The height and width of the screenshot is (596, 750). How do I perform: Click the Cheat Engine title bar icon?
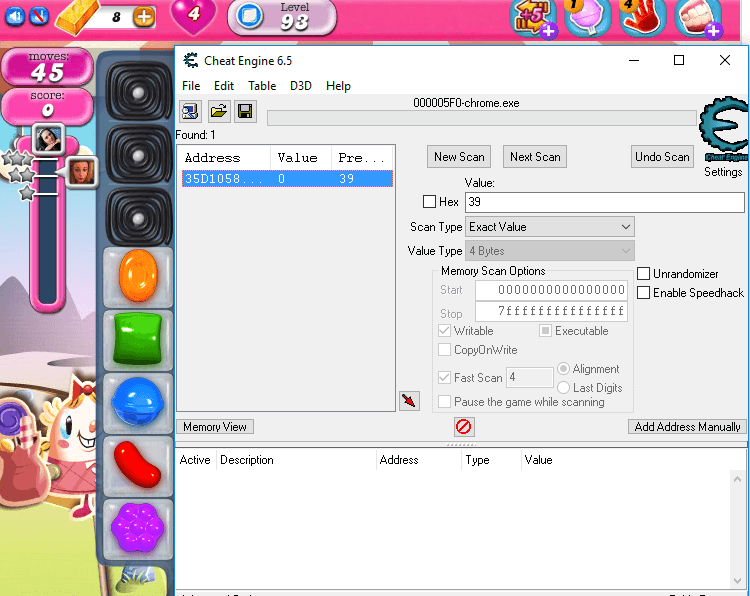coord(191,60)
